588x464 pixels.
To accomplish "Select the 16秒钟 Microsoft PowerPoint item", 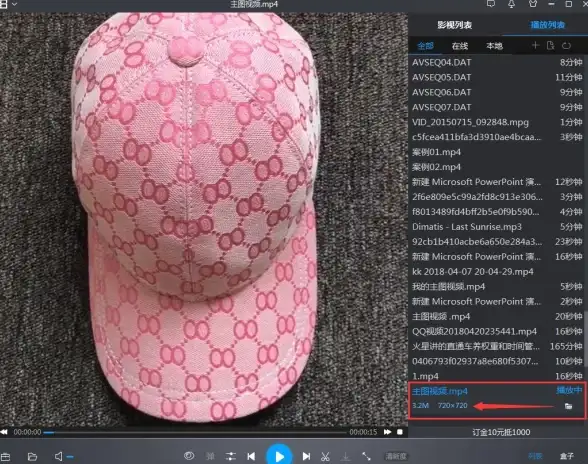I will (497, 257).
